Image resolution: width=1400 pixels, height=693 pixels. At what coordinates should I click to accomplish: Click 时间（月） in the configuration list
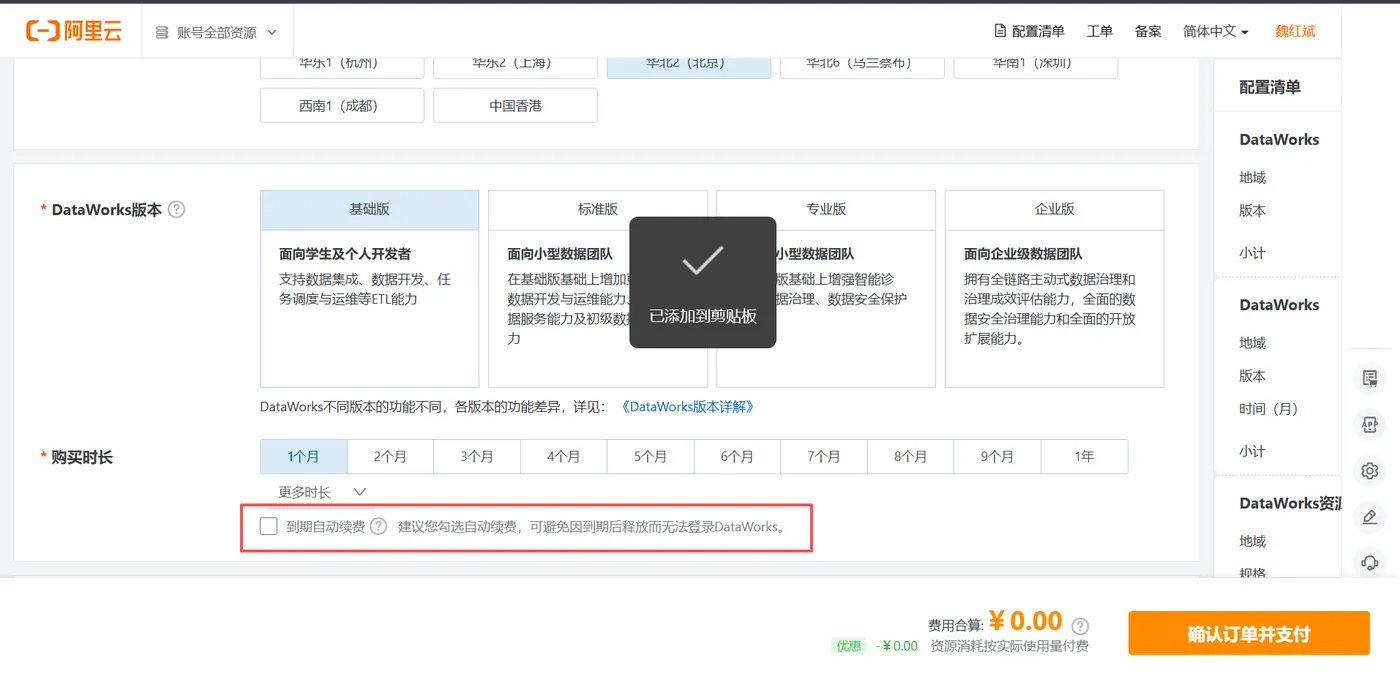coord(1268,409)
